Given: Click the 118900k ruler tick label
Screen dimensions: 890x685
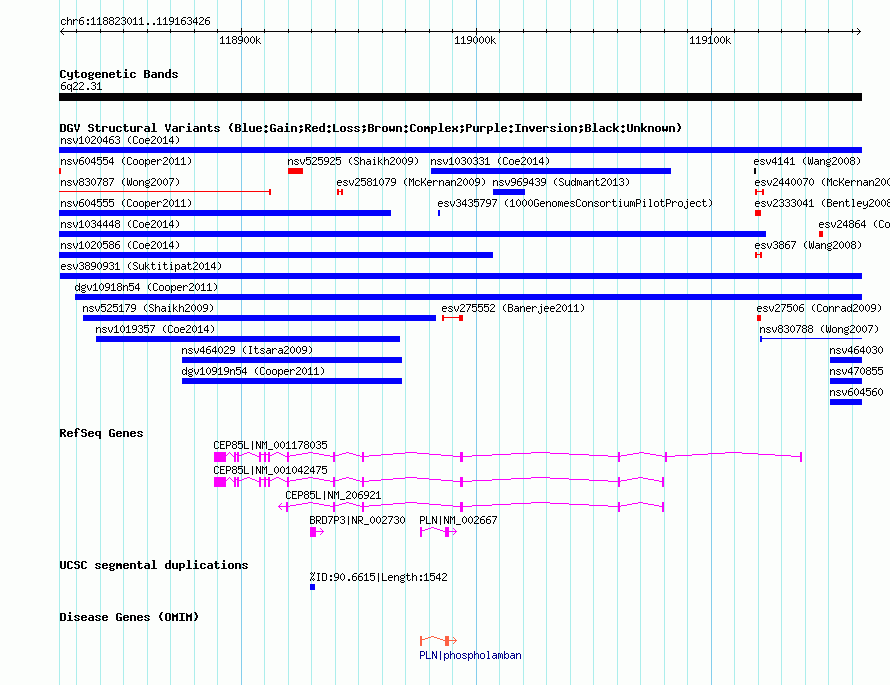Looking at the screenshot, I should (240, 40).
